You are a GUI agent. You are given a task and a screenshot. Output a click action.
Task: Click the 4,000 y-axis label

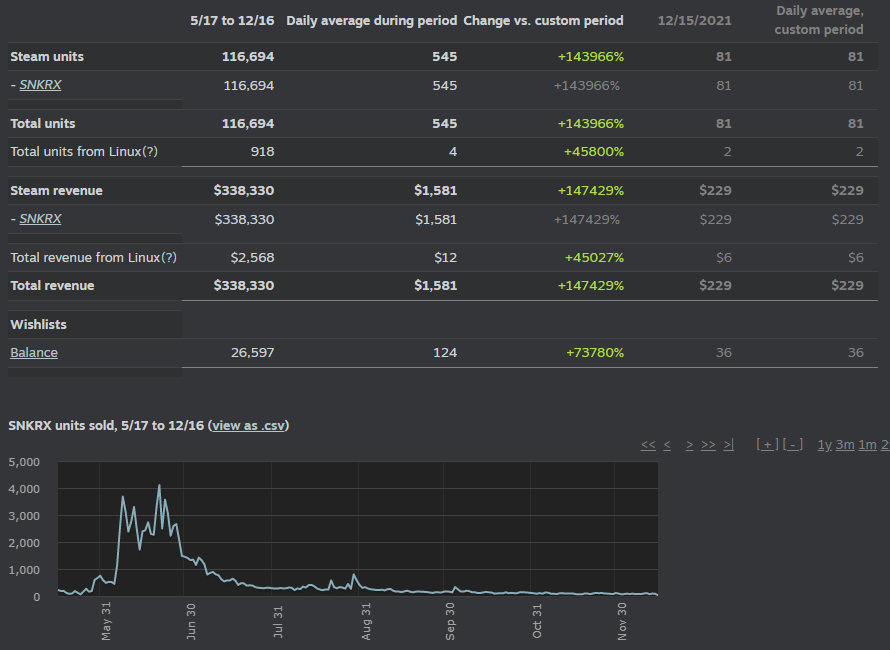[24, 489]
